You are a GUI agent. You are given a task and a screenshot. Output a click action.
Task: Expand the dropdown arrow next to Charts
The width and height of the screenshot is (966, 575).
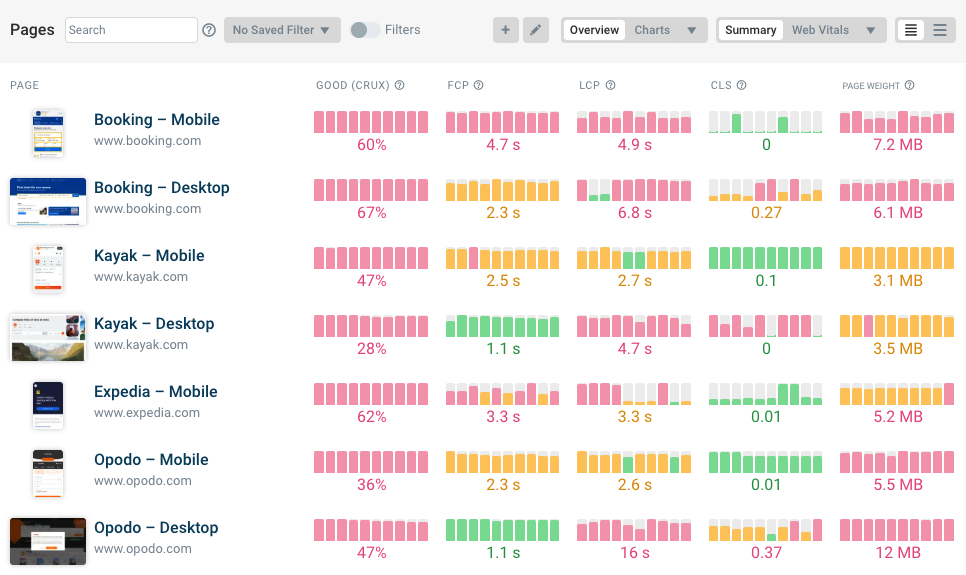click(x=692, y=30)
